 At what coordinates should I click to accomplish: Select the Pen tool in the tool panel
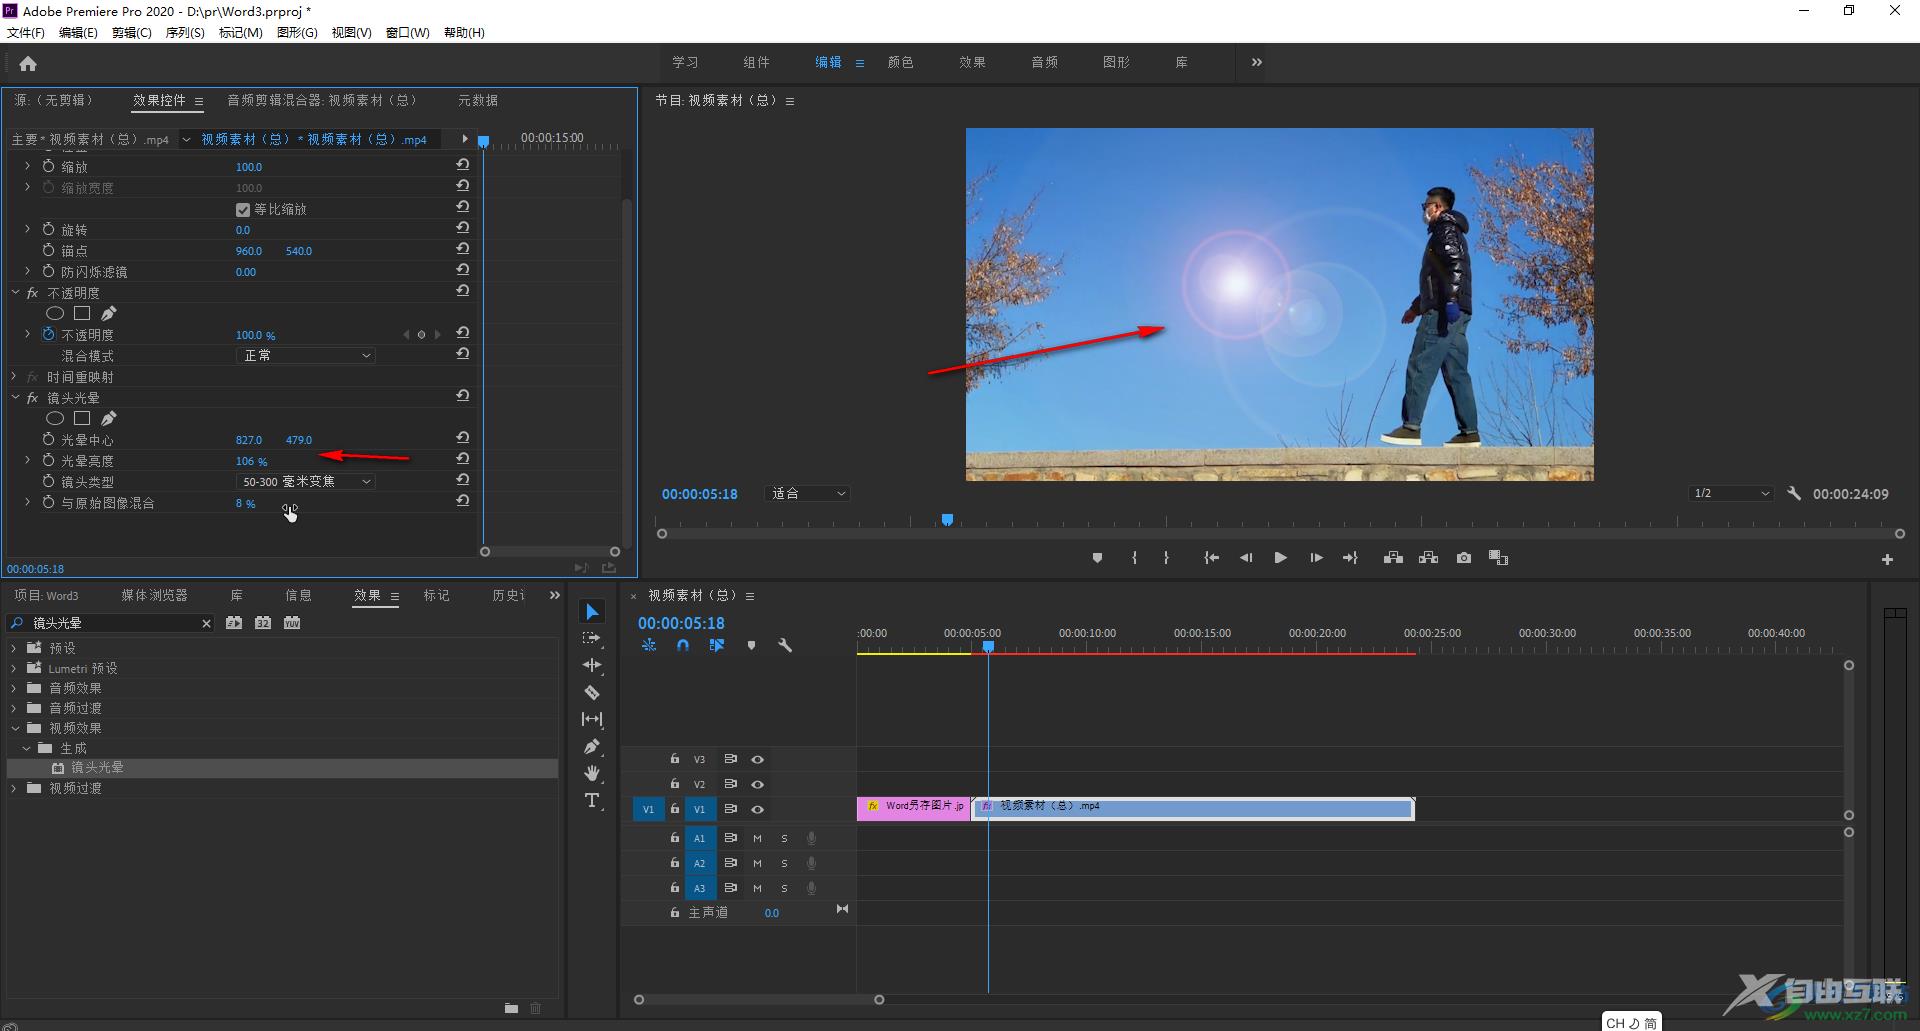[592, 746]
